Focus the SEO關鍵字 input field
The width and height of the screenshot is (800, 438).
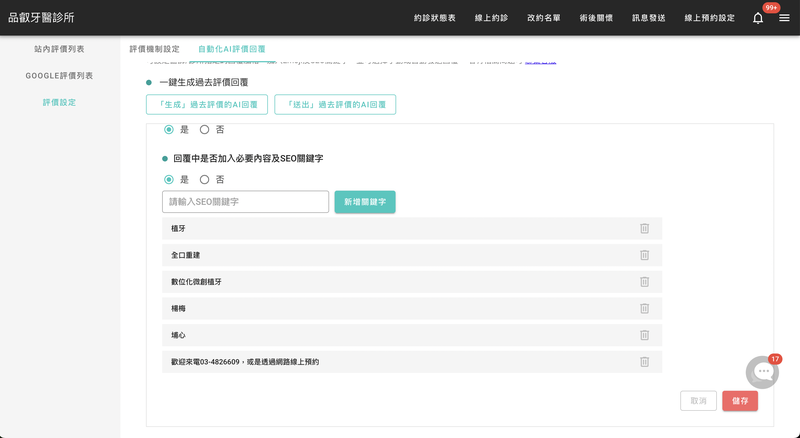245,202
